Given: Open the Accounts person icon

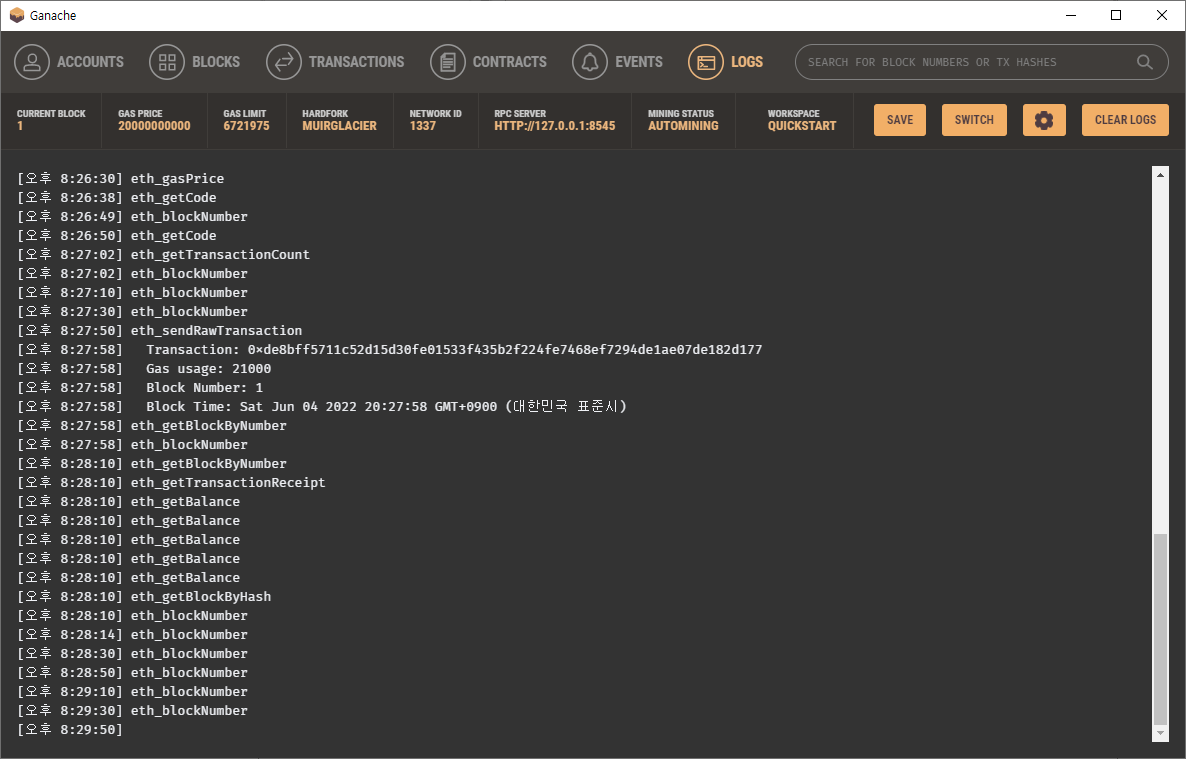Looking at the screenshot, I should (32, 62).
